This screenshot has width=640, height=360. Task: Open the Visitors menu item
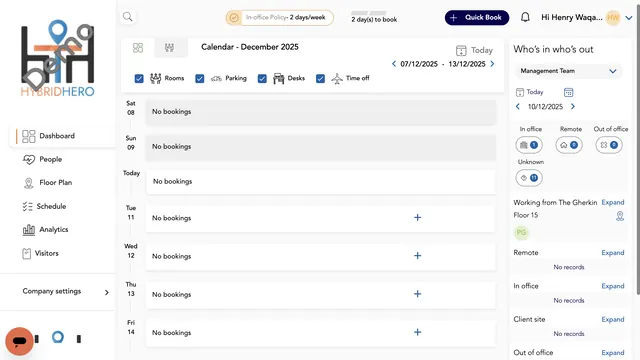tap(40, 253)
